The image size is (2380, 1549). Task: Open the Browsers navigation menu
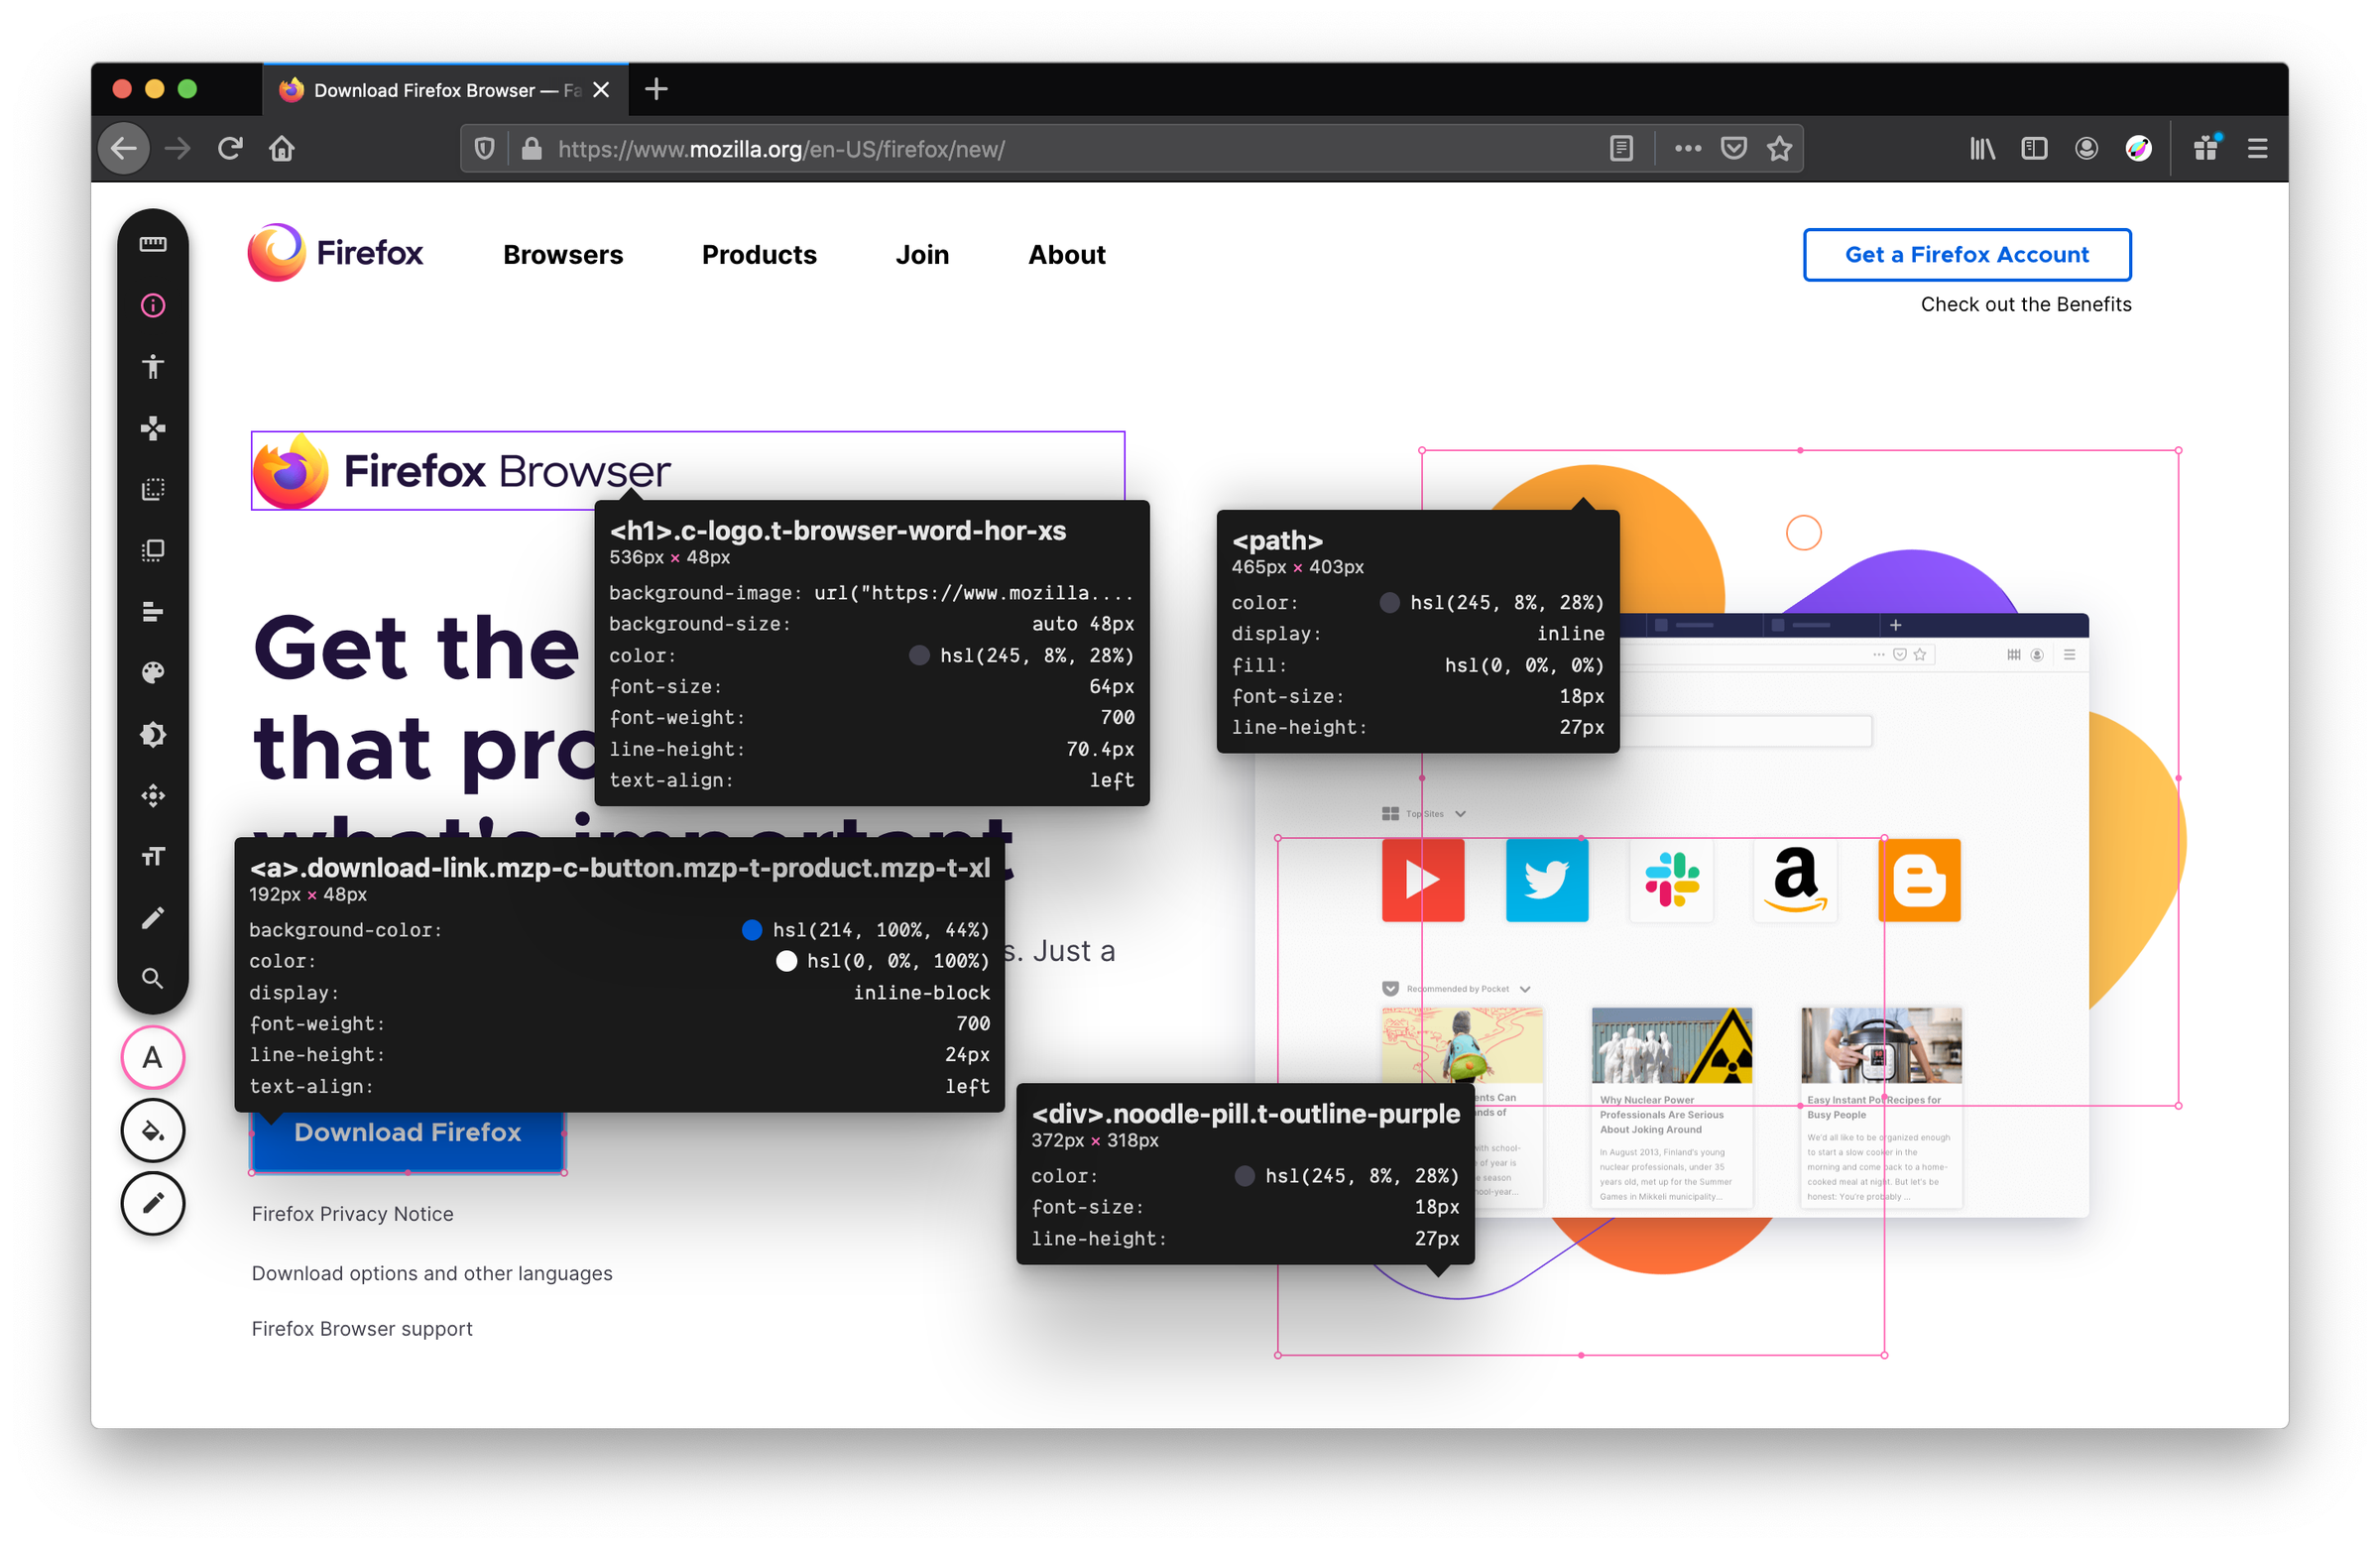click(563, 255)
